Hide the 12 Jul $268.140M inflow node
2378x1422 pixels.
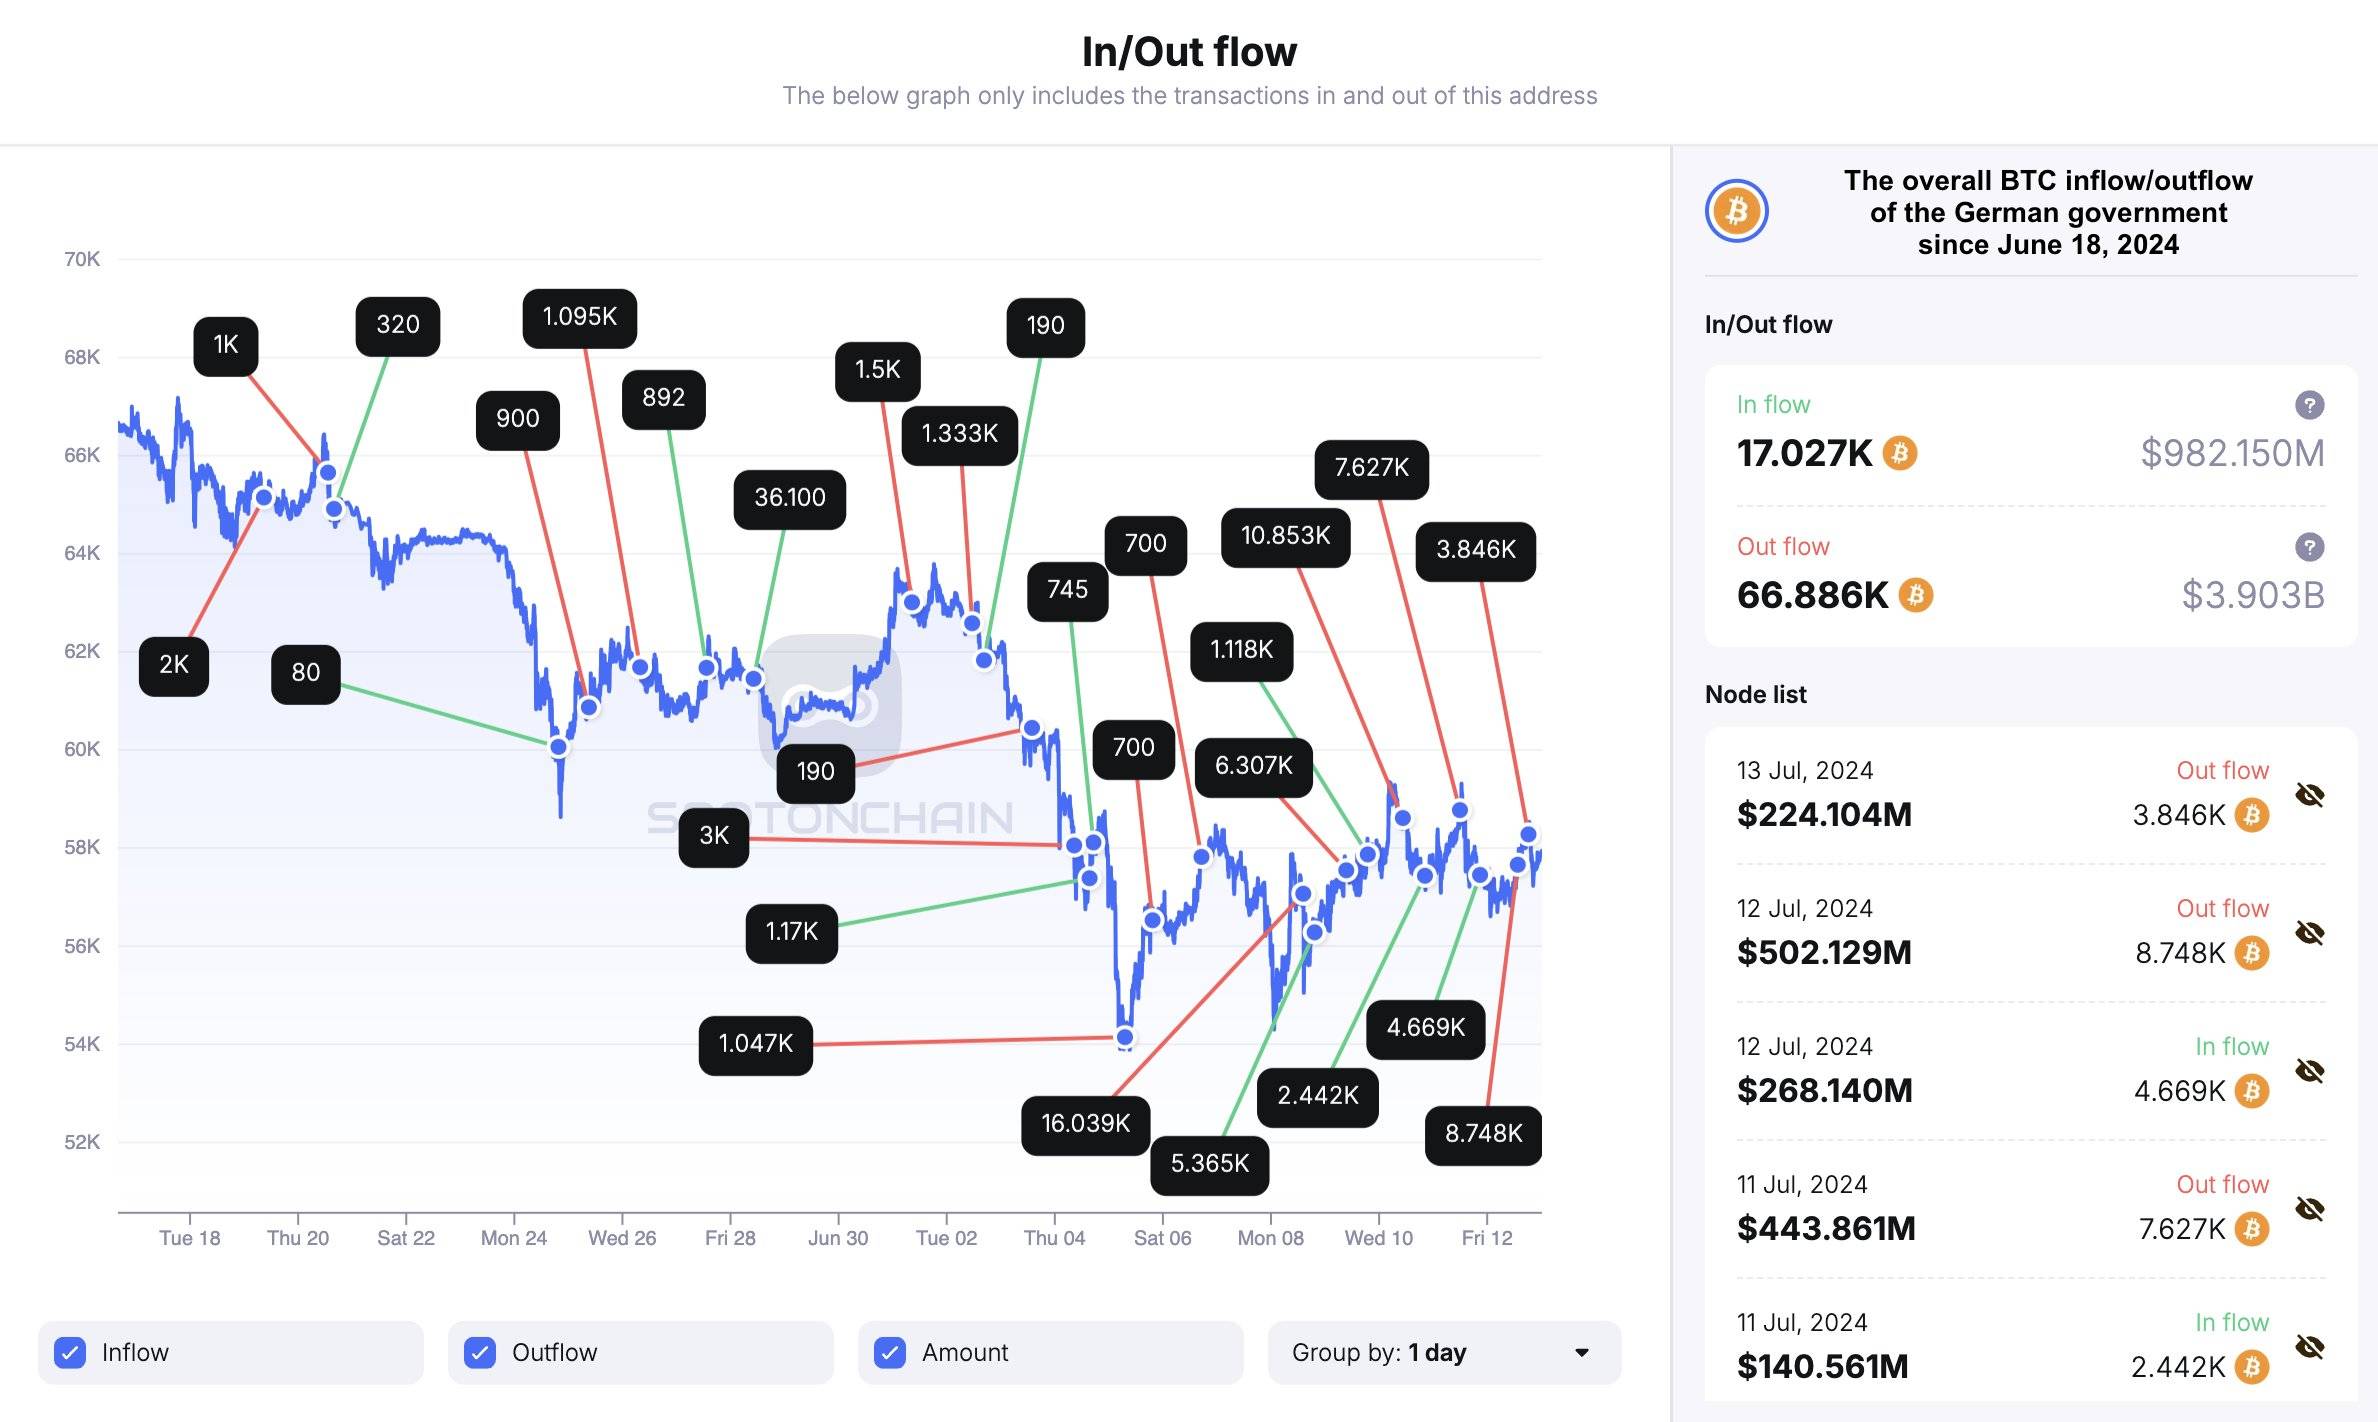[x=2310, y=1071]
